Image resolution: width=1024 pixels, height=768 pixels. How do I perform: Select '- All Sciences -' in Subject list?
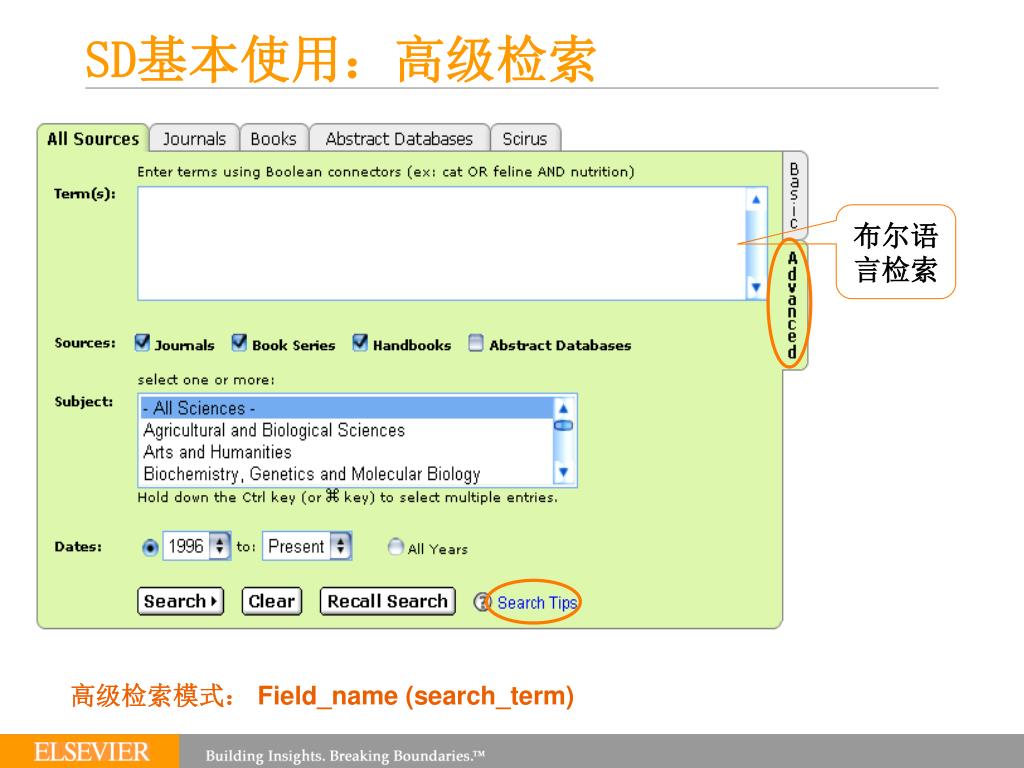pyautogui.click(x=347, y=408)
